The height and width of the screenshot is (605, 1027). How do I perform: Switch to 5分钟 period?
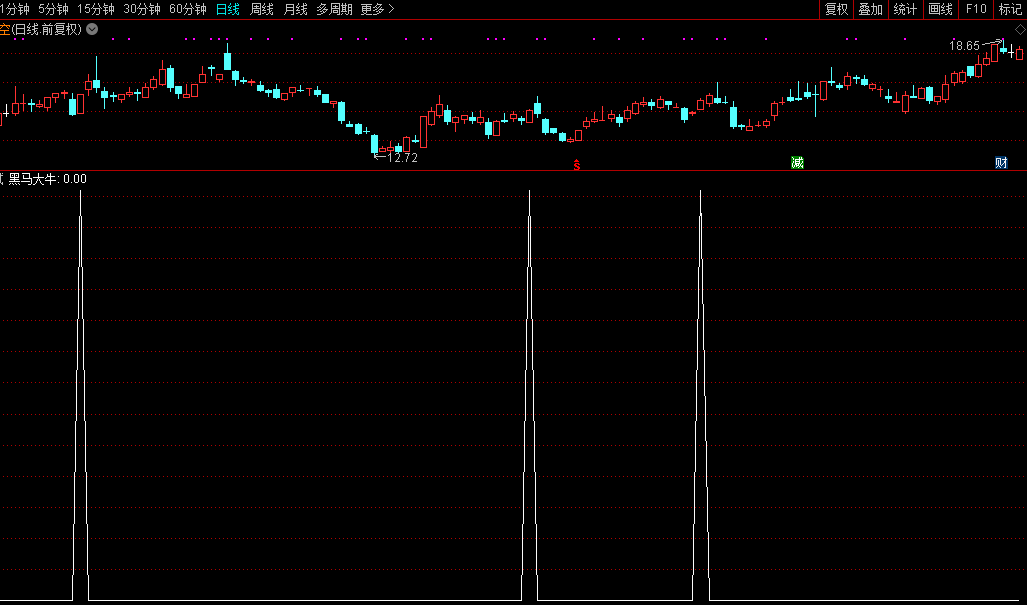click(x=53, y=9)
